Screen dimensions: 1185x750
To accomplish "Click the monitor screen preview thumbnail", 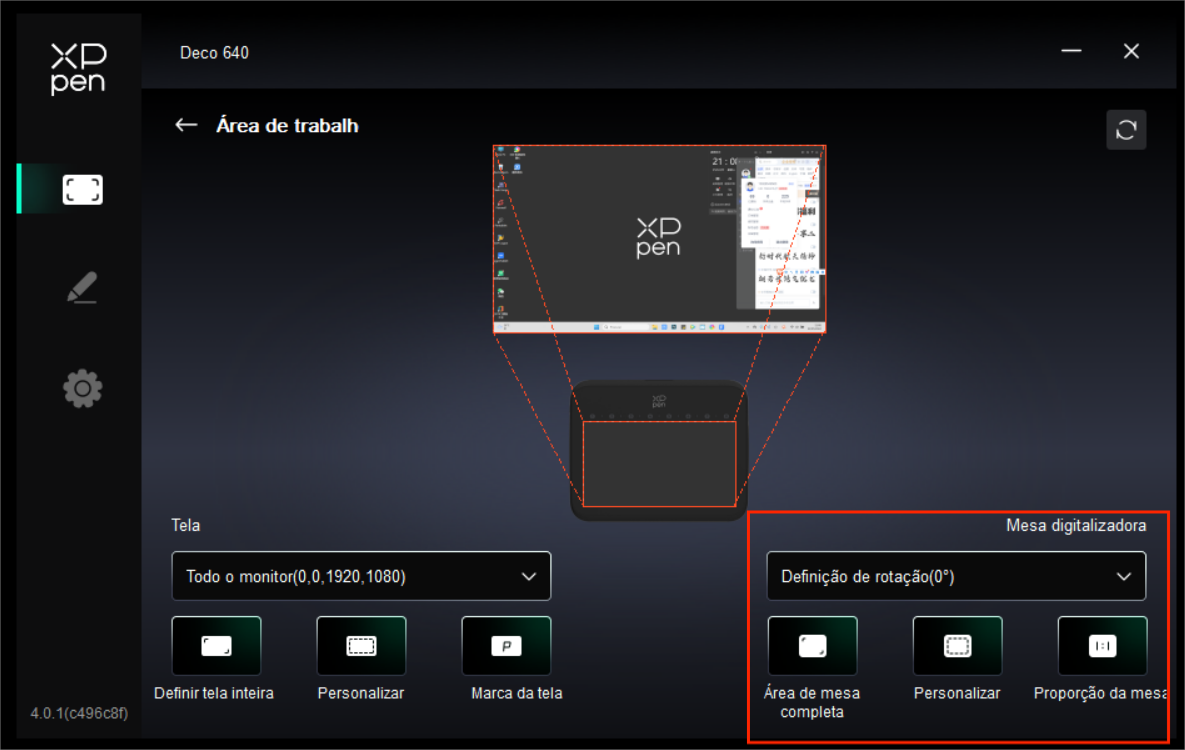I will [660, 239].
